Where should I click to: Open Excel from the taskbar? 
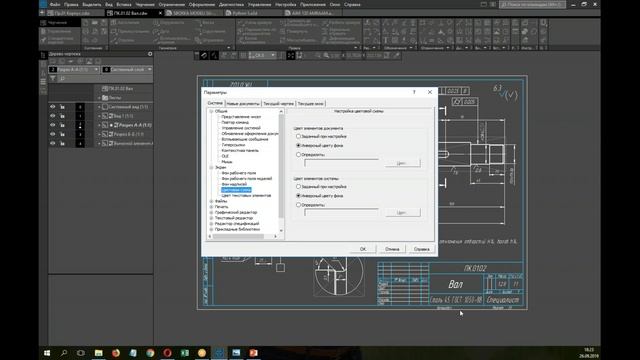click(x=184, y=353)
